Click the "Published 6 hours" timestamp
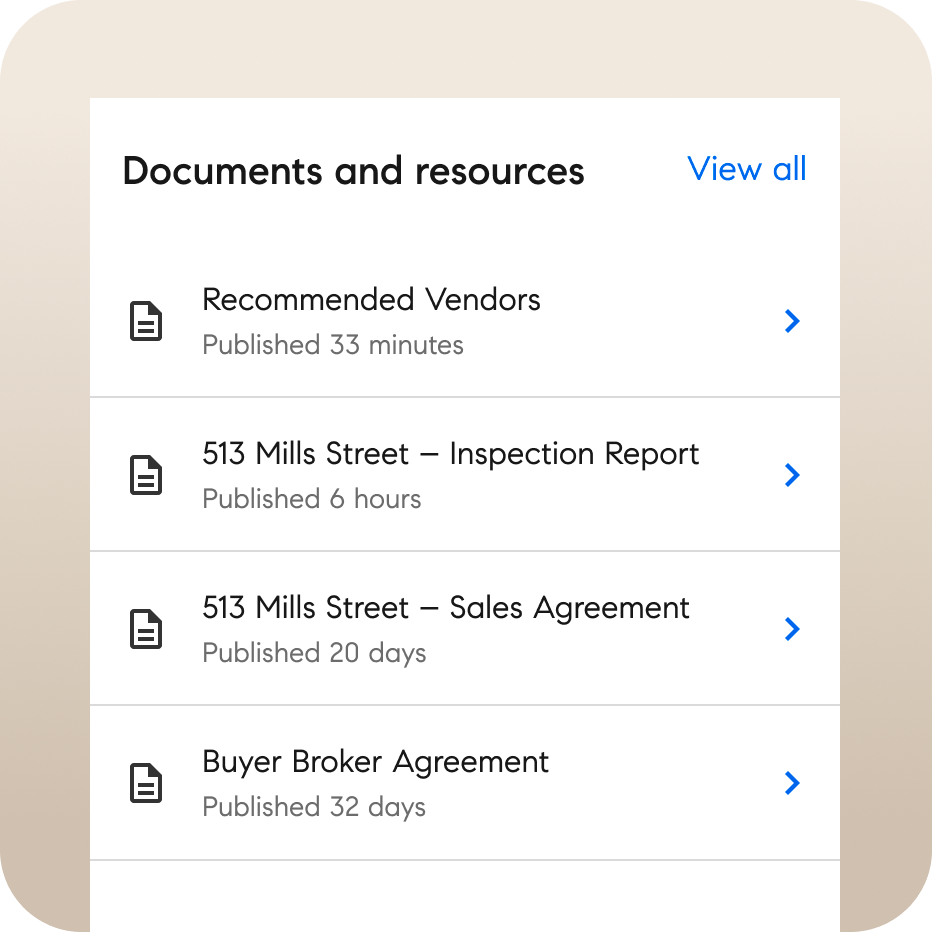The width and height of the screenshot is (932, 932). (x=312, y=499)
